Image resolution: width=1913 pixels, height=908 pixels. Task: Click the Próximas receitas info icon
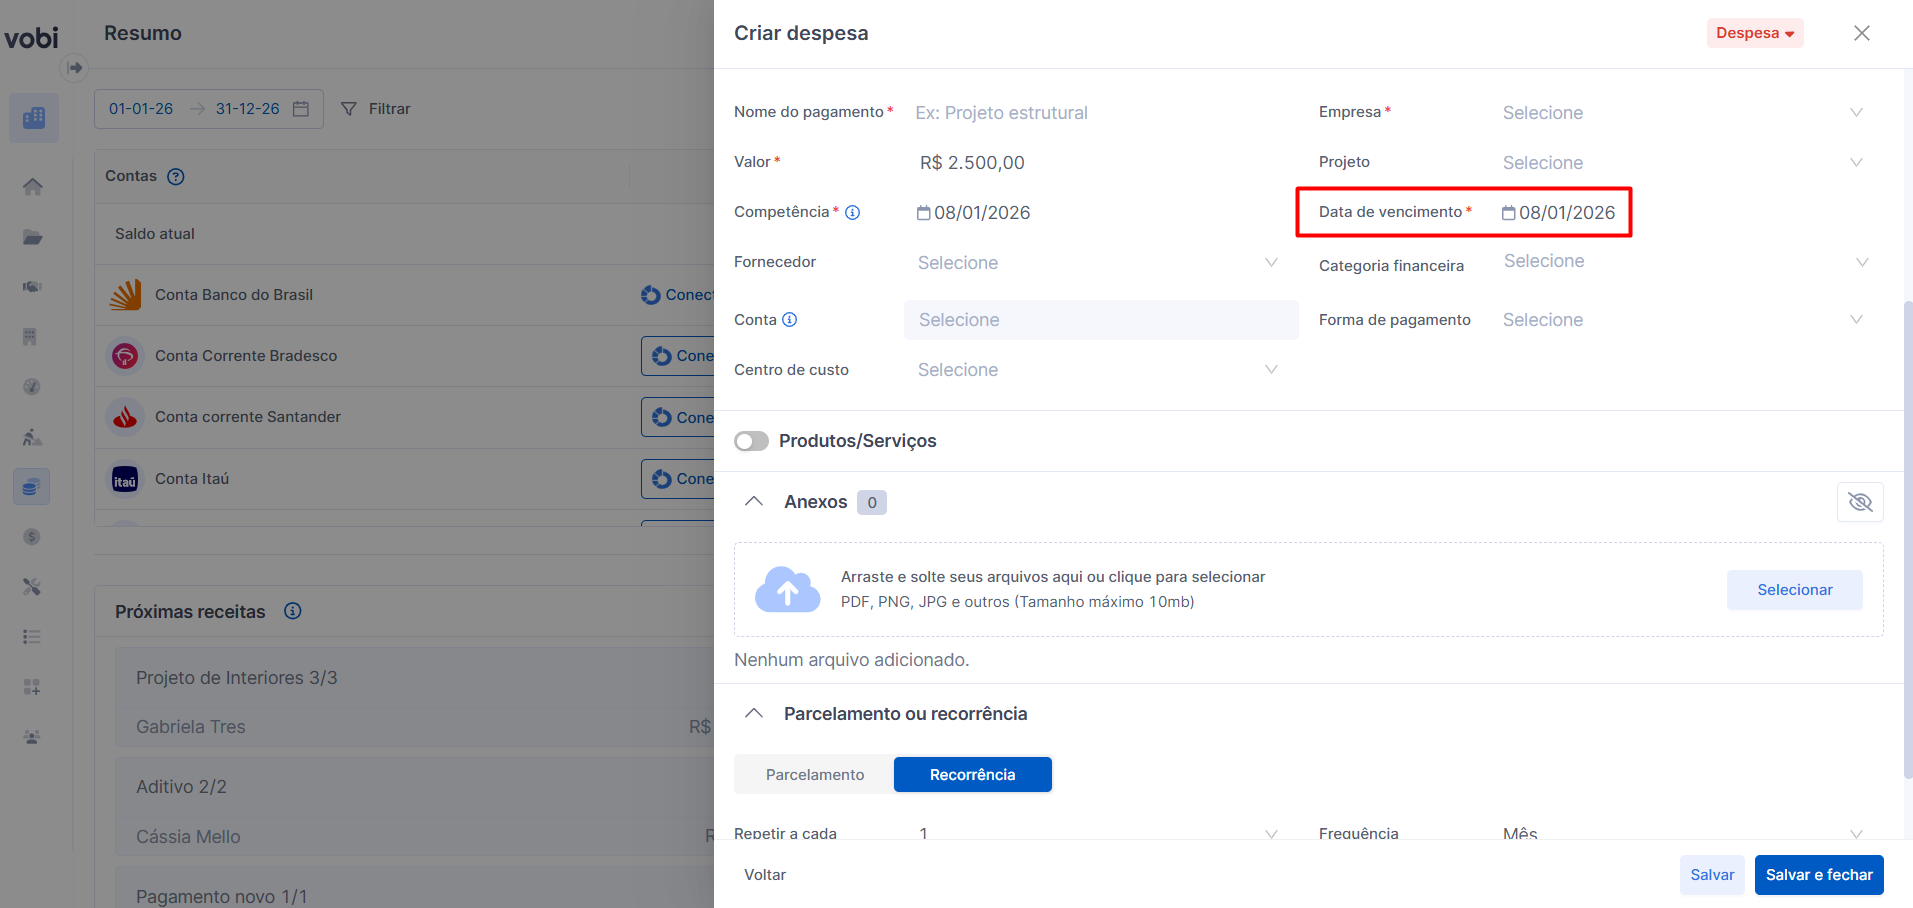293,611
